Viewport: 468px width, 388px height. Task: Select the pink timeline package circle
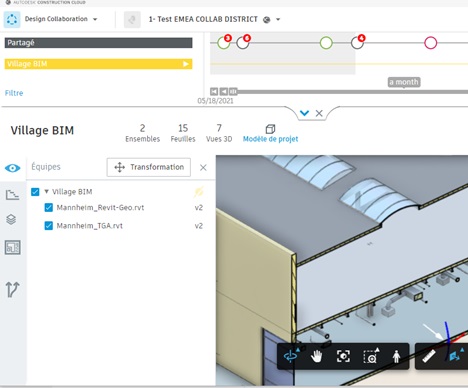coord(430,43)
